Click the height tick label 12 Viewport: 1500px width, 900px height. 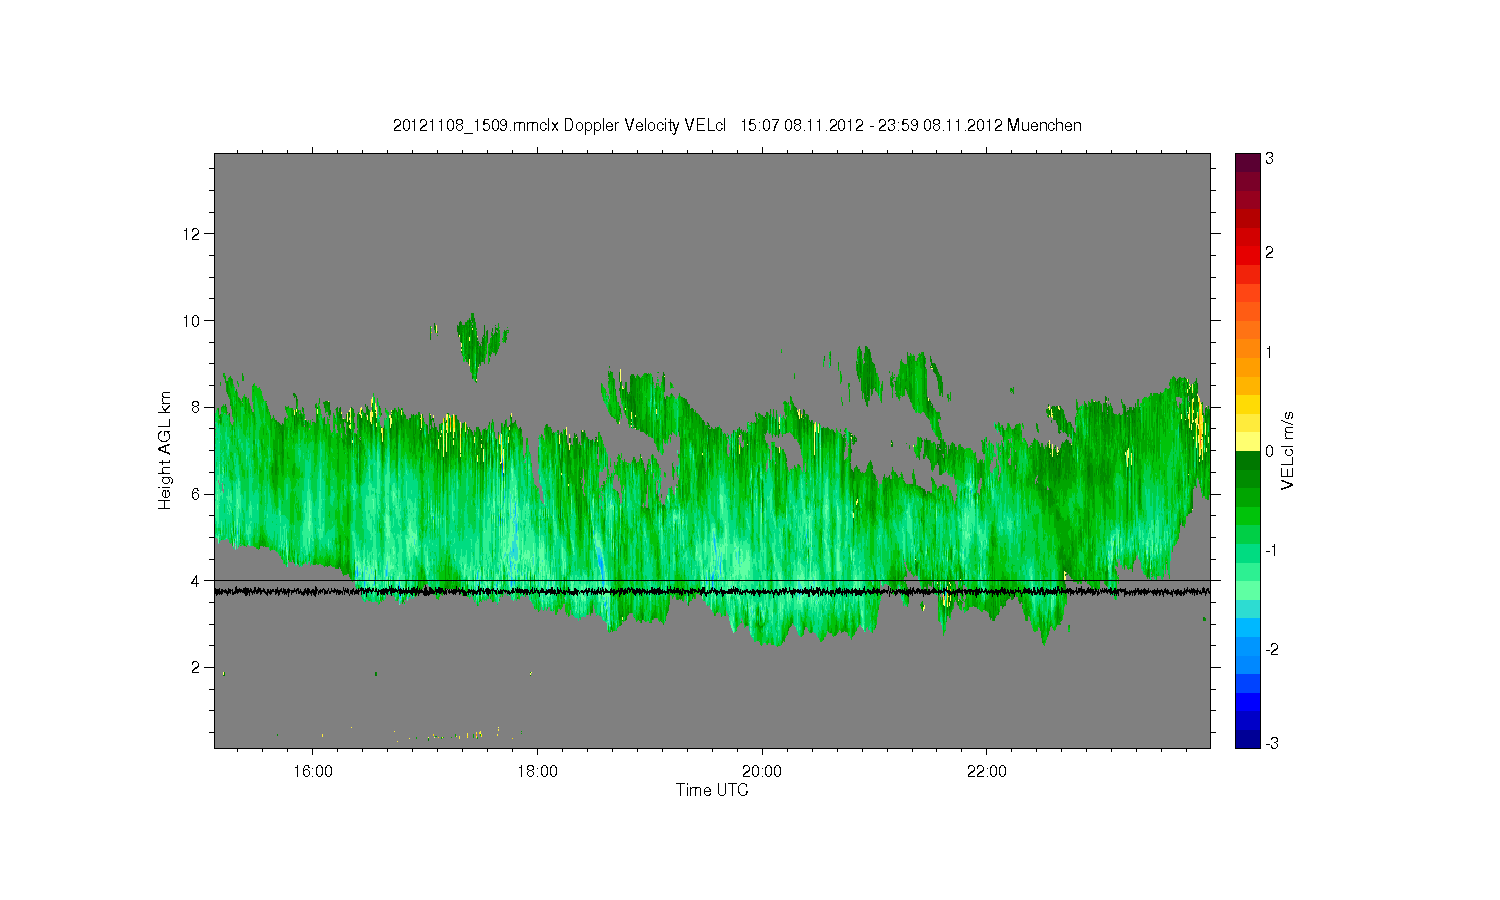193,234
